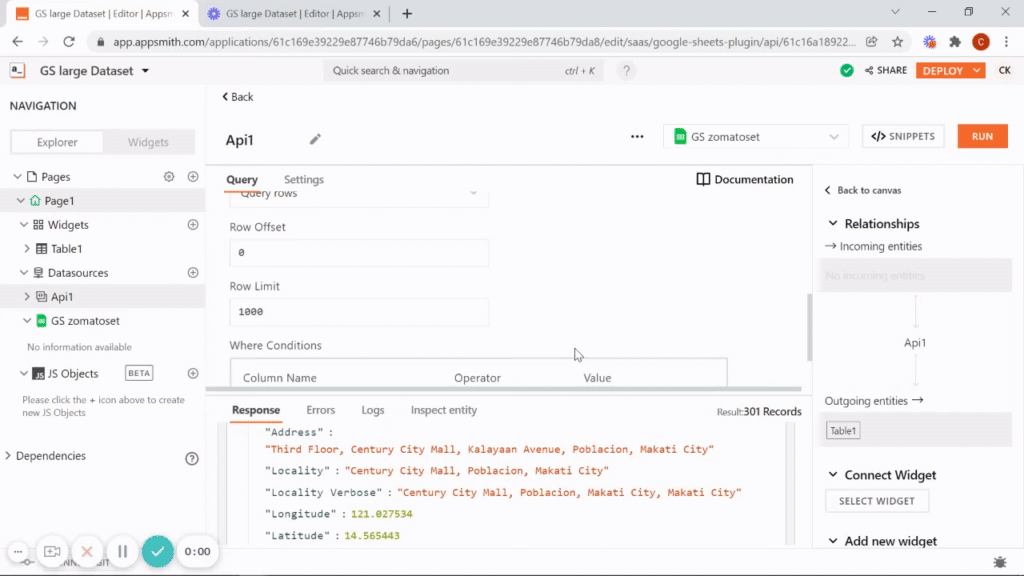The image size is (1024, 576).
Task: Click the plus icon beside JS Objects
Action: tap(193, 374)
